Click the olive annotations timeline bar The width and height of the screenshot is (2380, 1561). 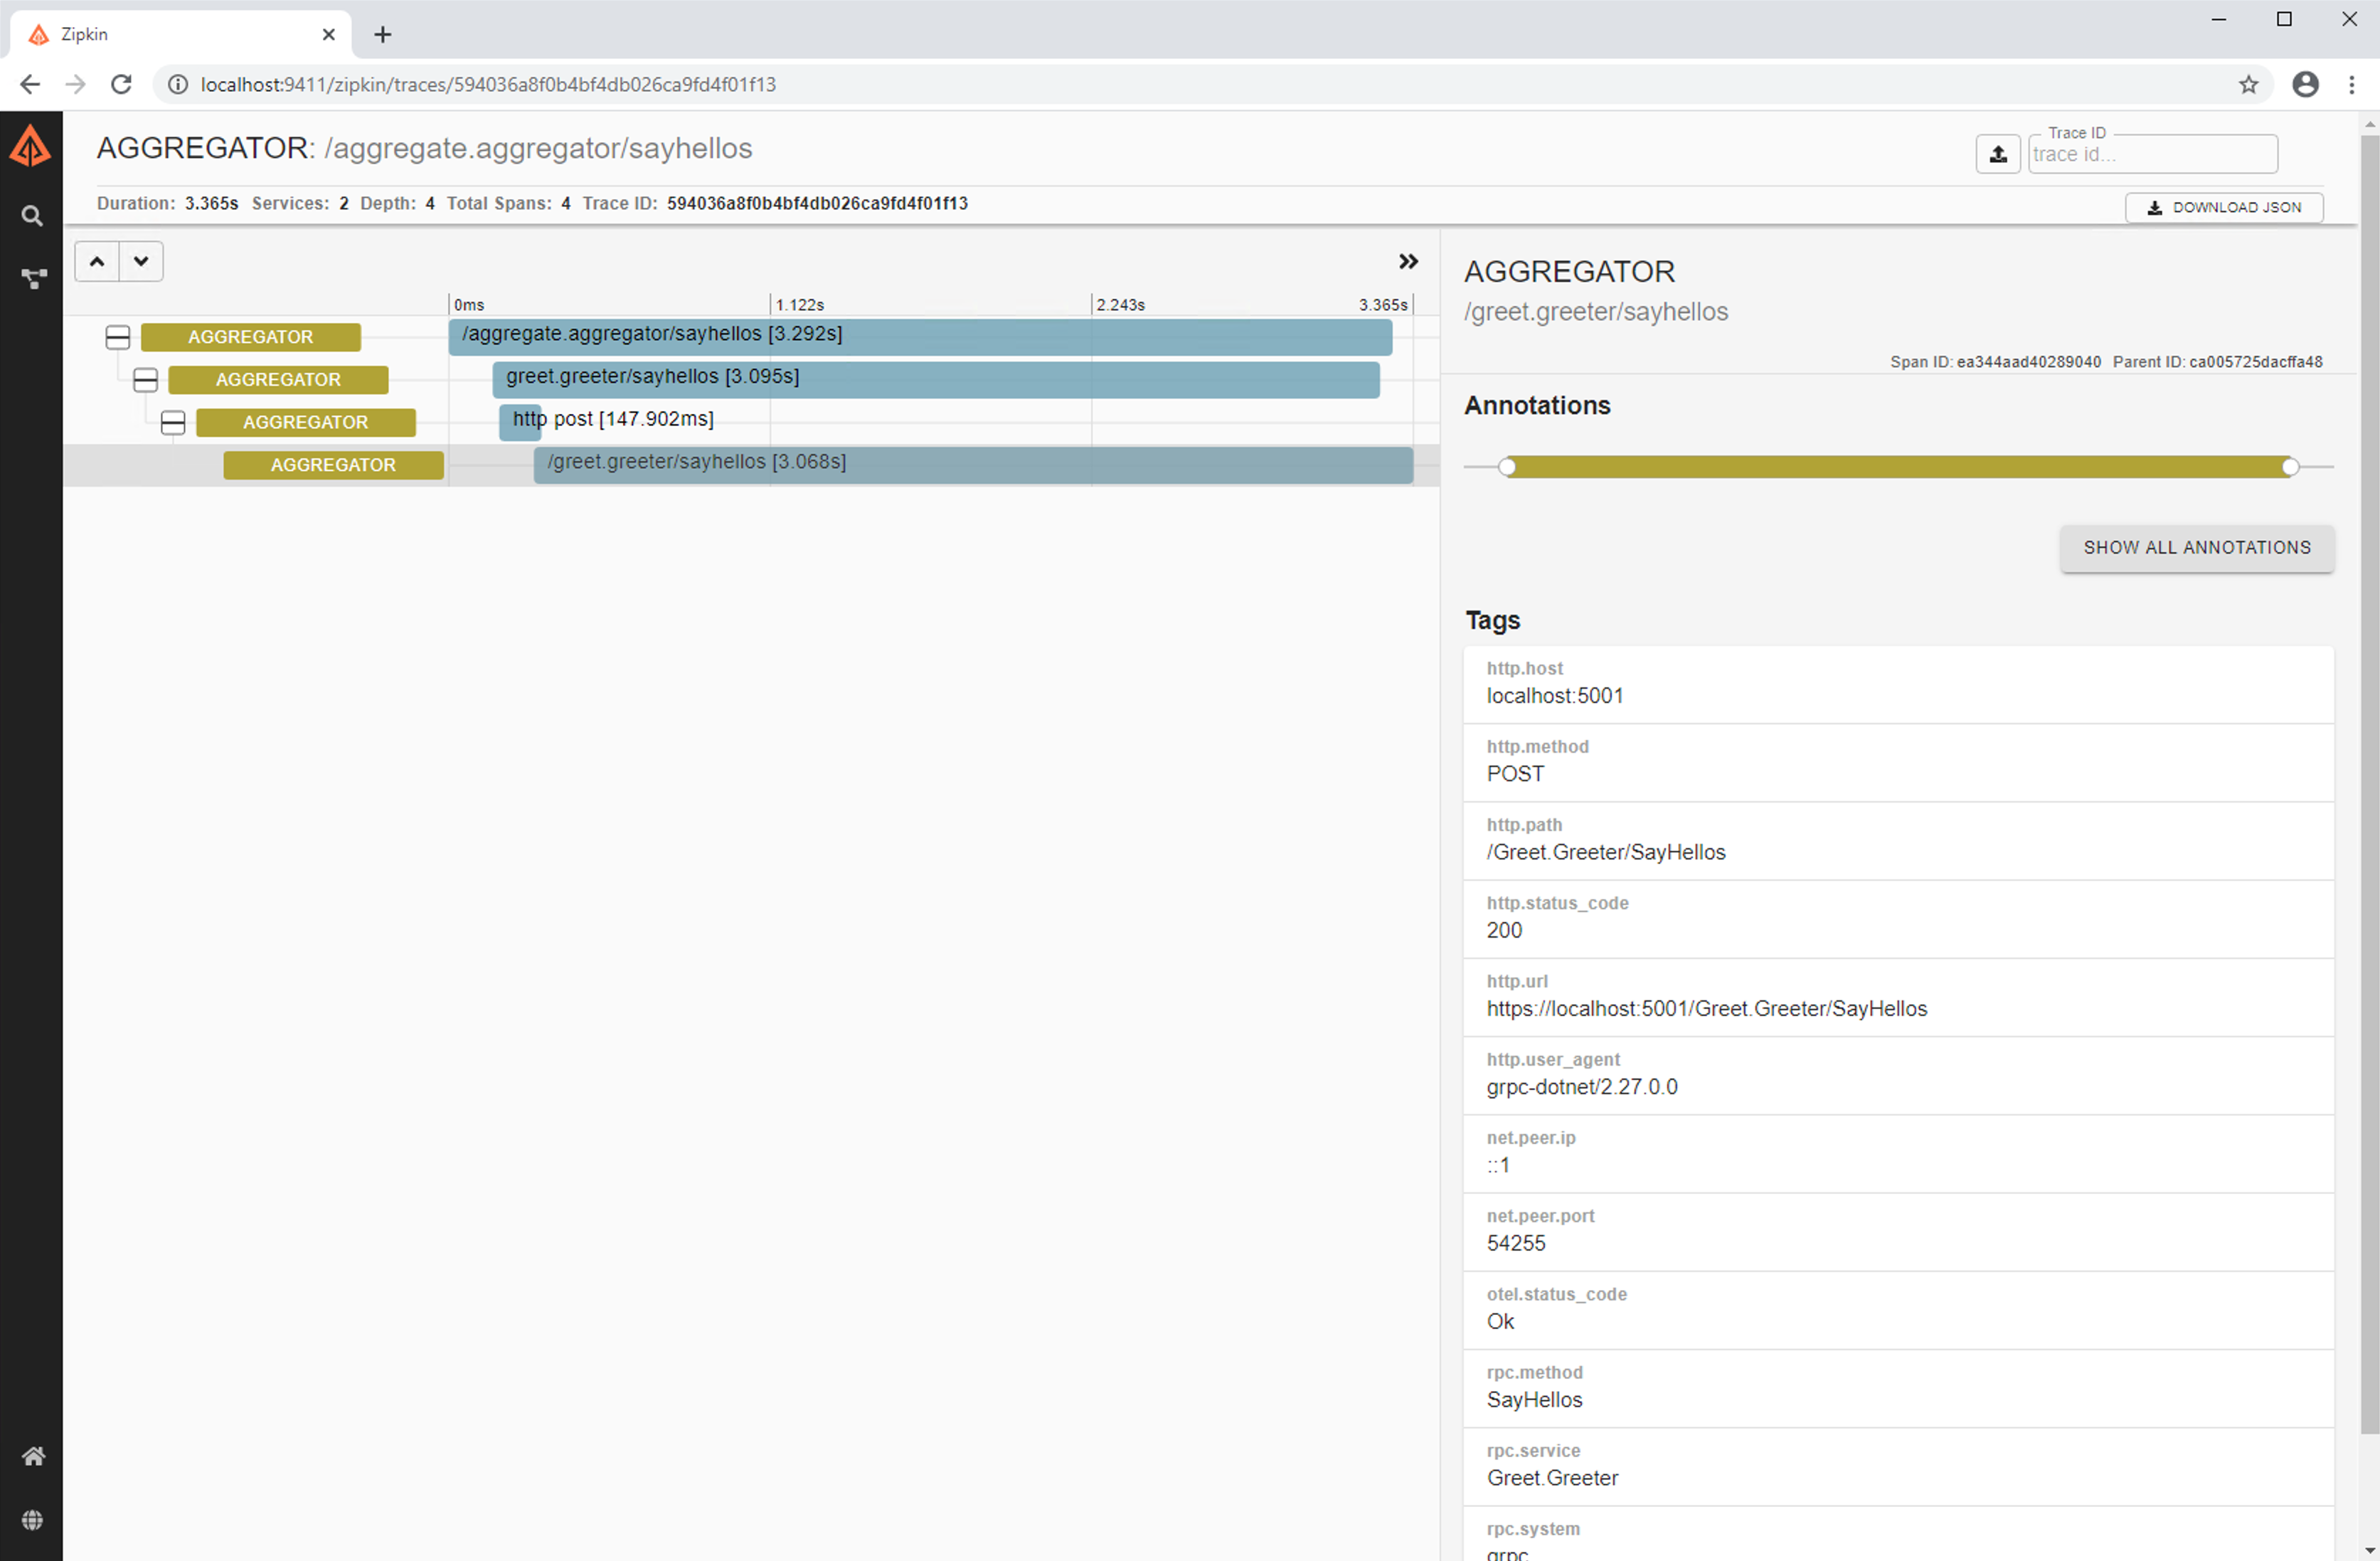(x=1898, y=467)
